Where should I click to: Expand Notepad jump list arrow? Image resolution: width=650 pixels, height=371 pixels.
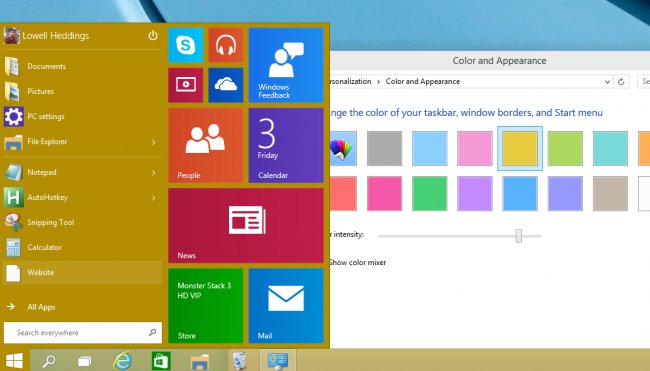pos(154,173)
